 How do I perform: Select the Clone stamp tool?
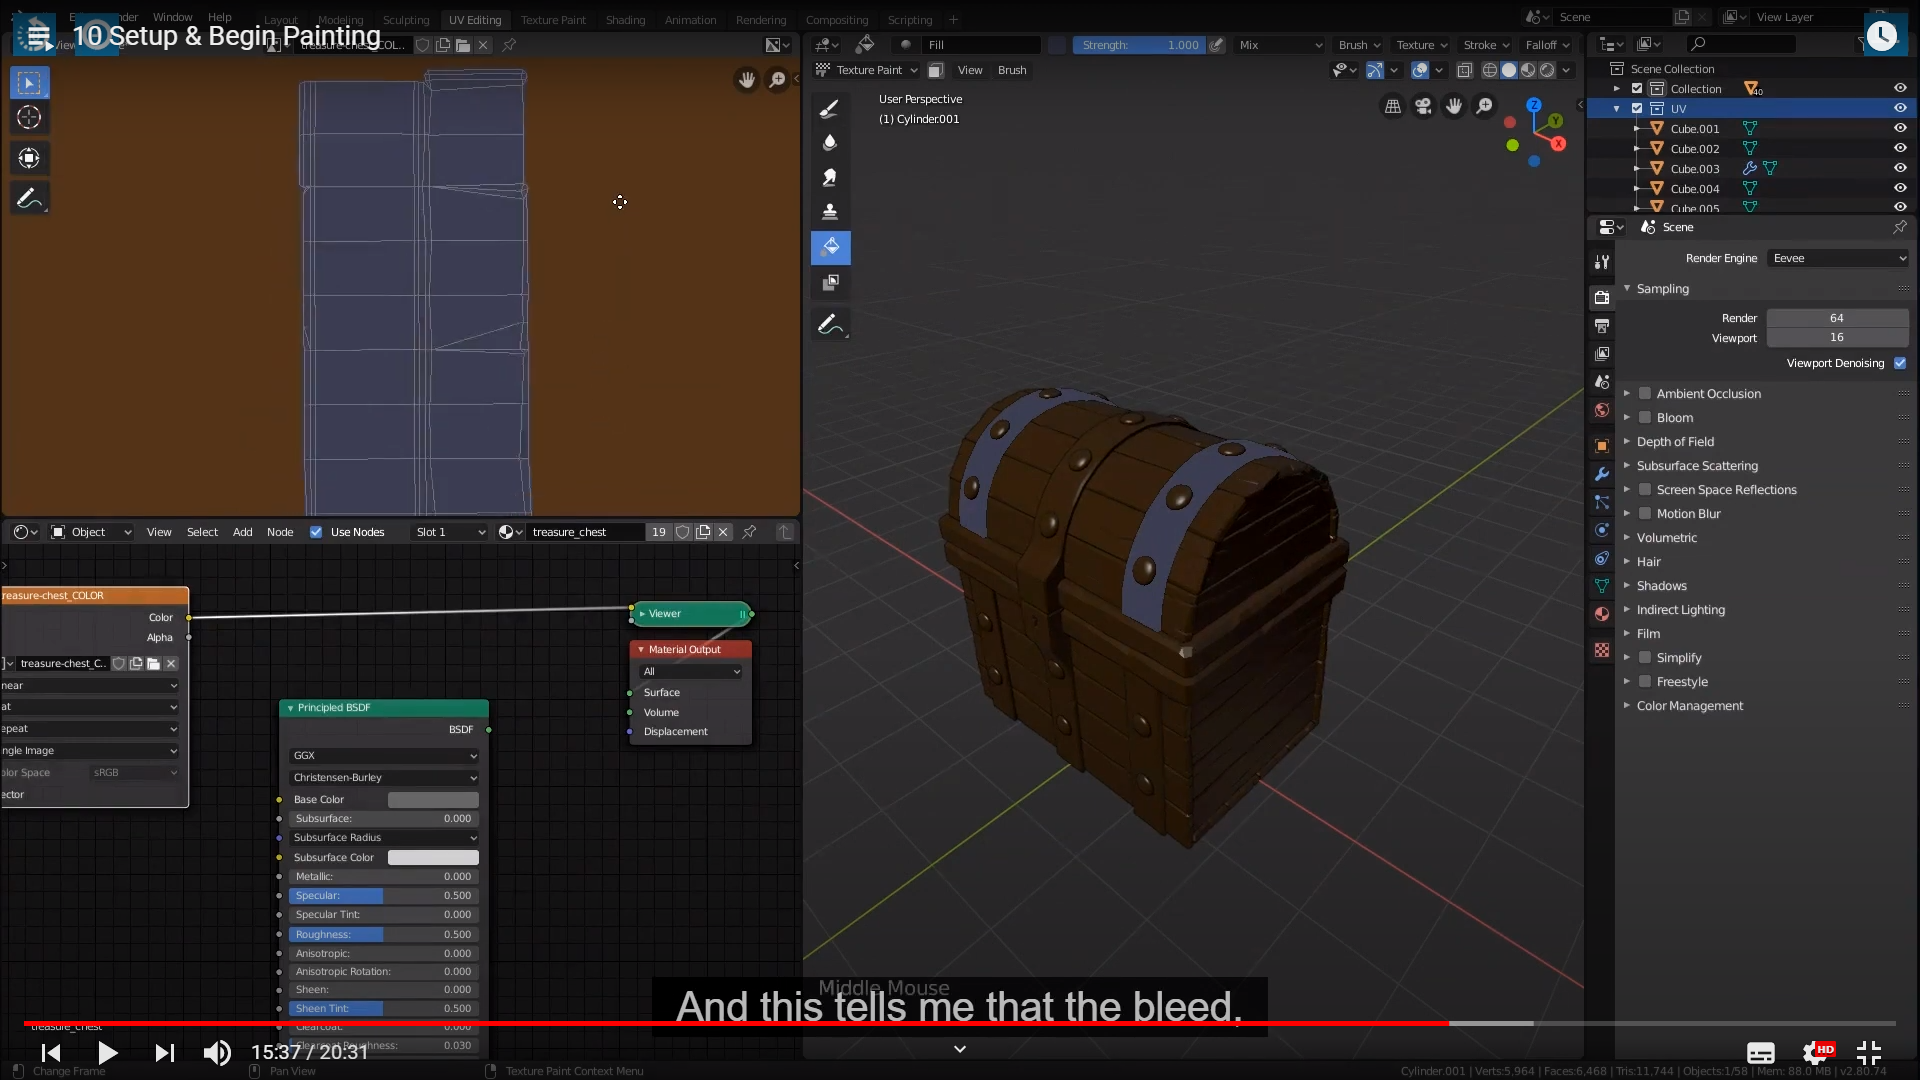click(x=830, y=211)
